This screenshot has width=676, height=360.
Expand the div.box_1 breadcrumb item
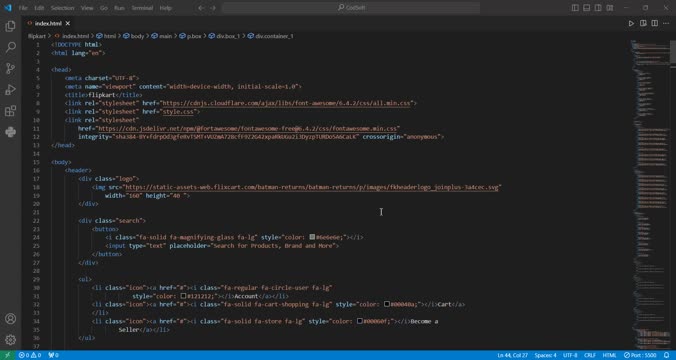224,36
